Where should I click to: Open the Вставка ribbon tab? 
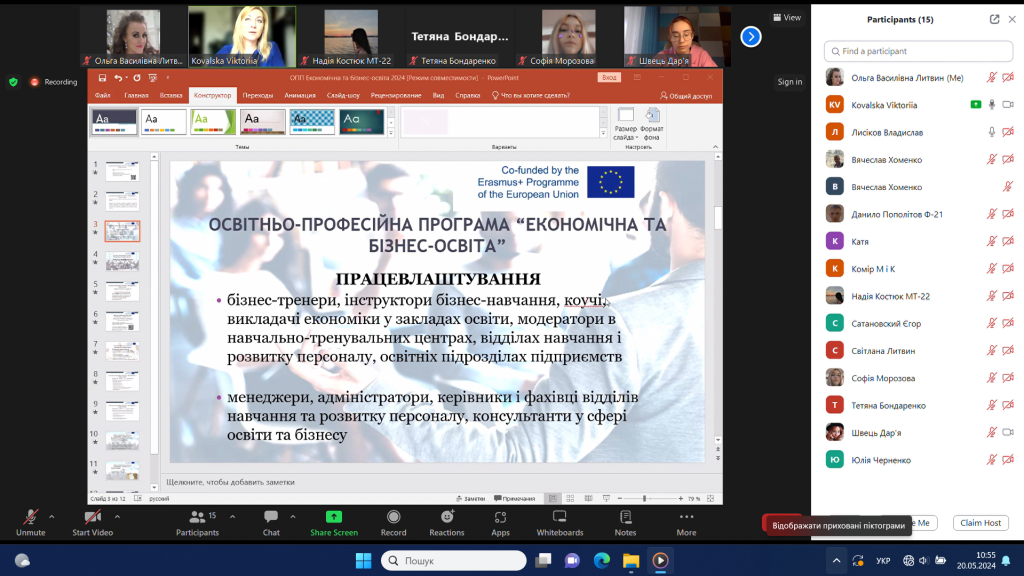(171, 95)
